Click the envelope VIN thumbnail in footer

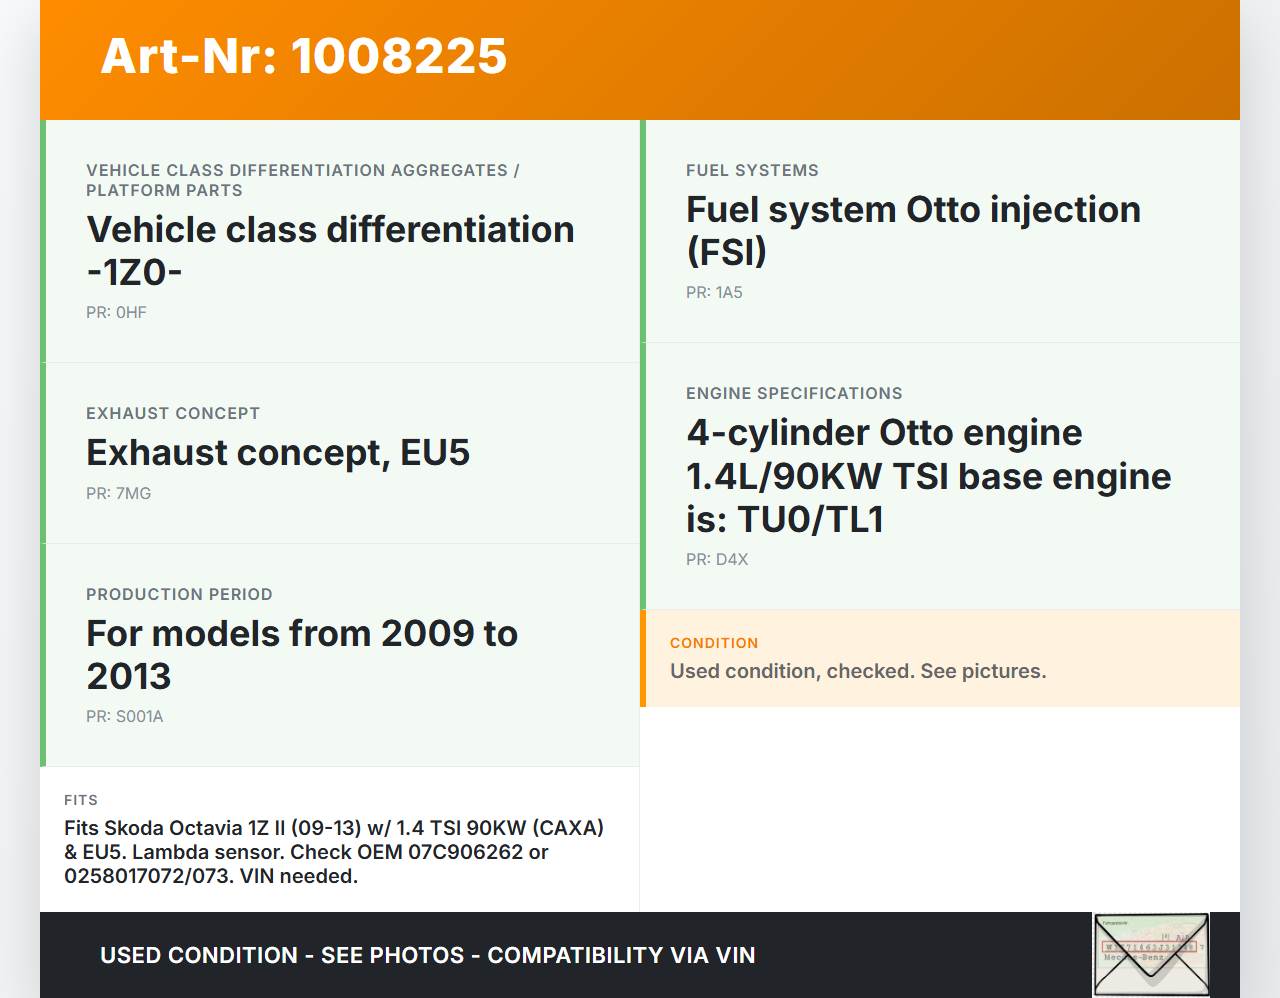(1151, 954)
